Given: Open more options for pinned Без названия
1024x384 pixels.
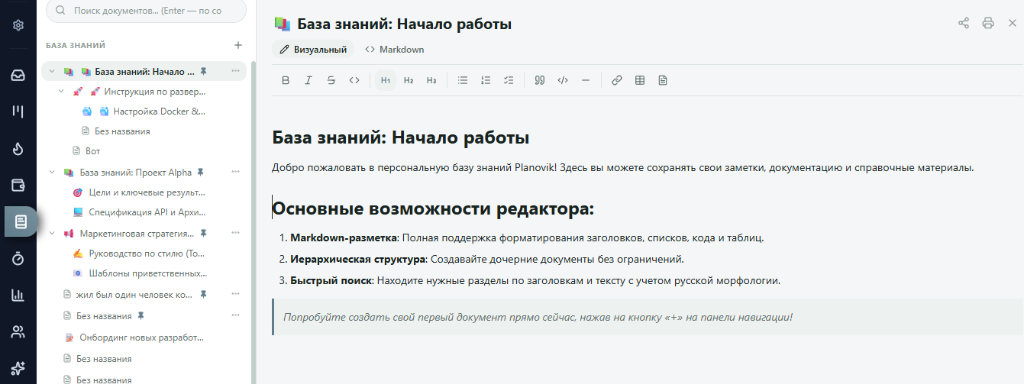Looking at the screenshot, I should [x=235, y=315].
